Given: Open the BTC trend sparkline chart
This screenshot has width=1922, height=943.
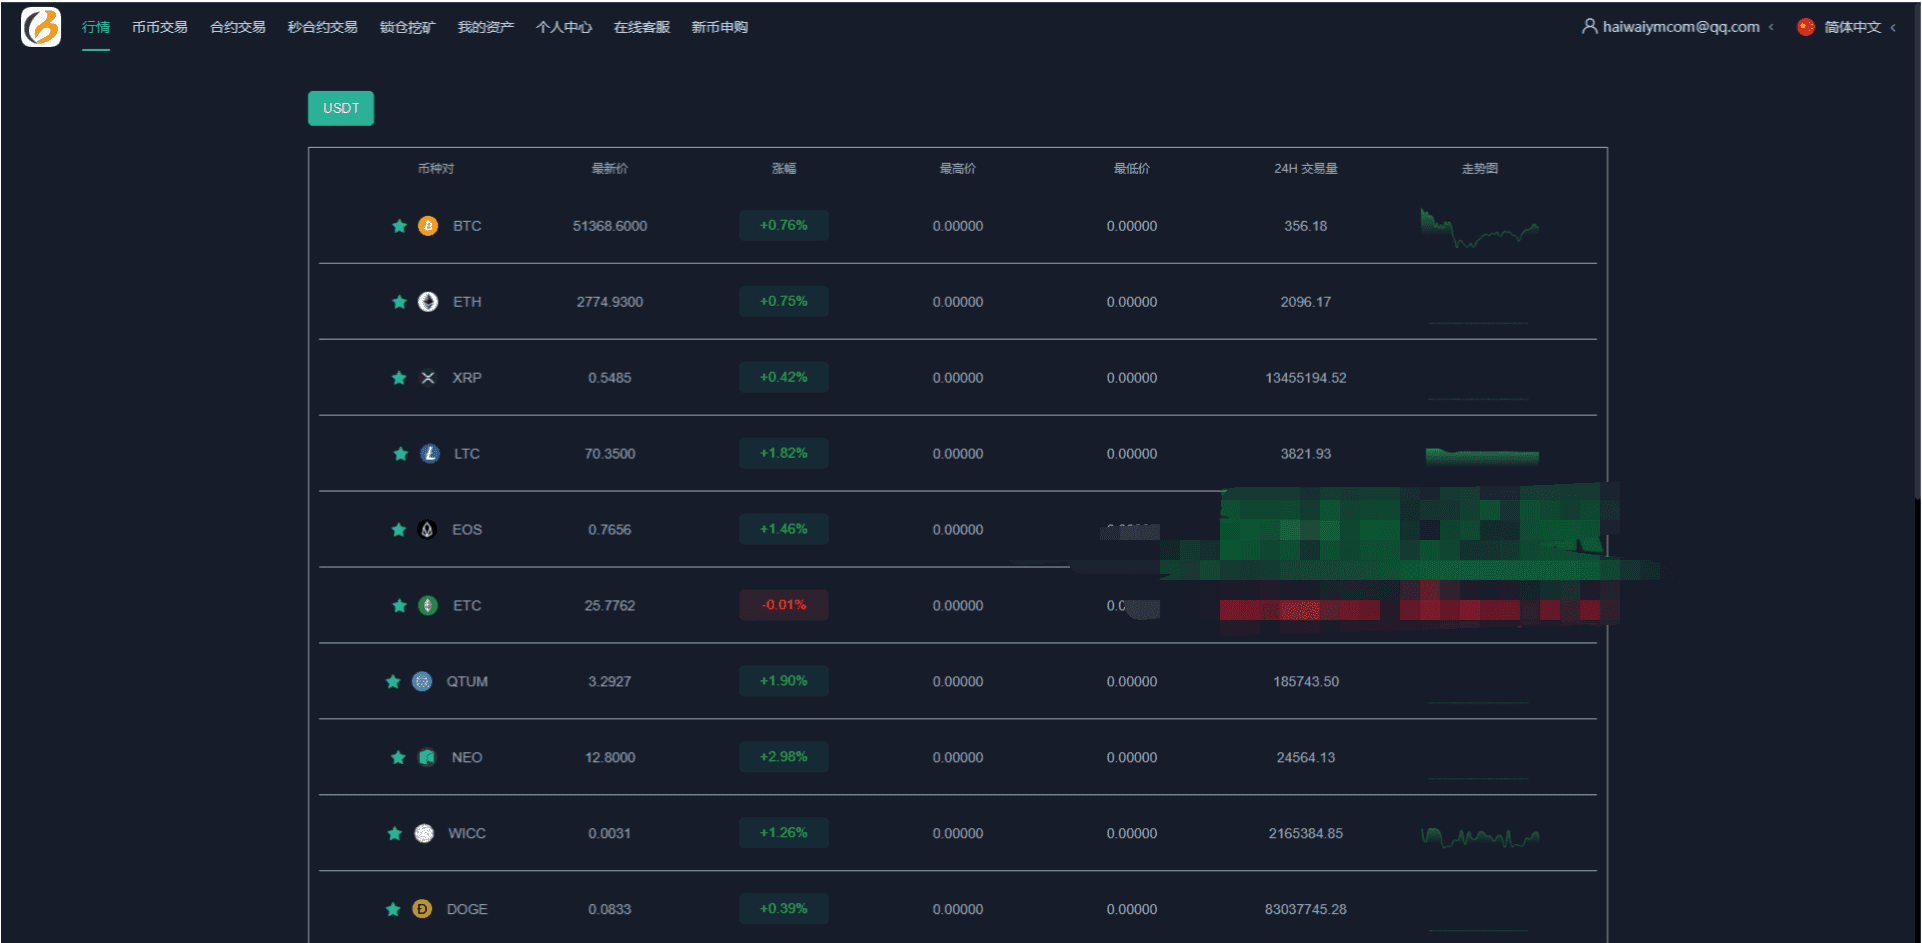Looking at the screenshot, I should tap(1479, 229).
